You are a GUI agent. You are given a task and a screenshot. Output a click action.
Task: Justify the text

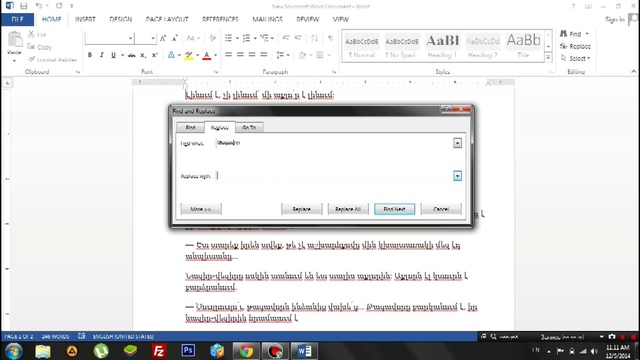pyautogui.click(x=264, y=55)
